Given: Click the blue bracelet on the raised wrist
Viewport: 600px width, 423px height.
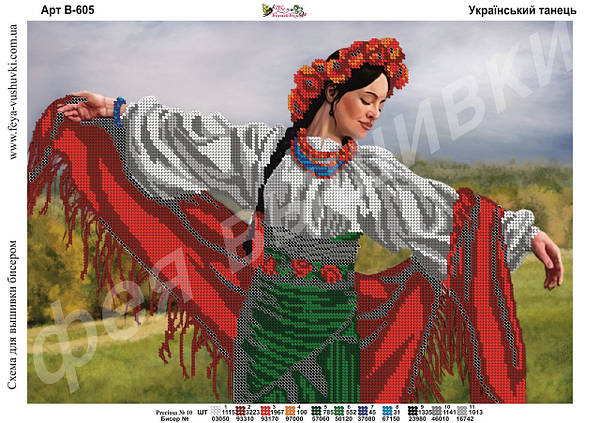Looking at the screenshot, I should coord(120,109).
